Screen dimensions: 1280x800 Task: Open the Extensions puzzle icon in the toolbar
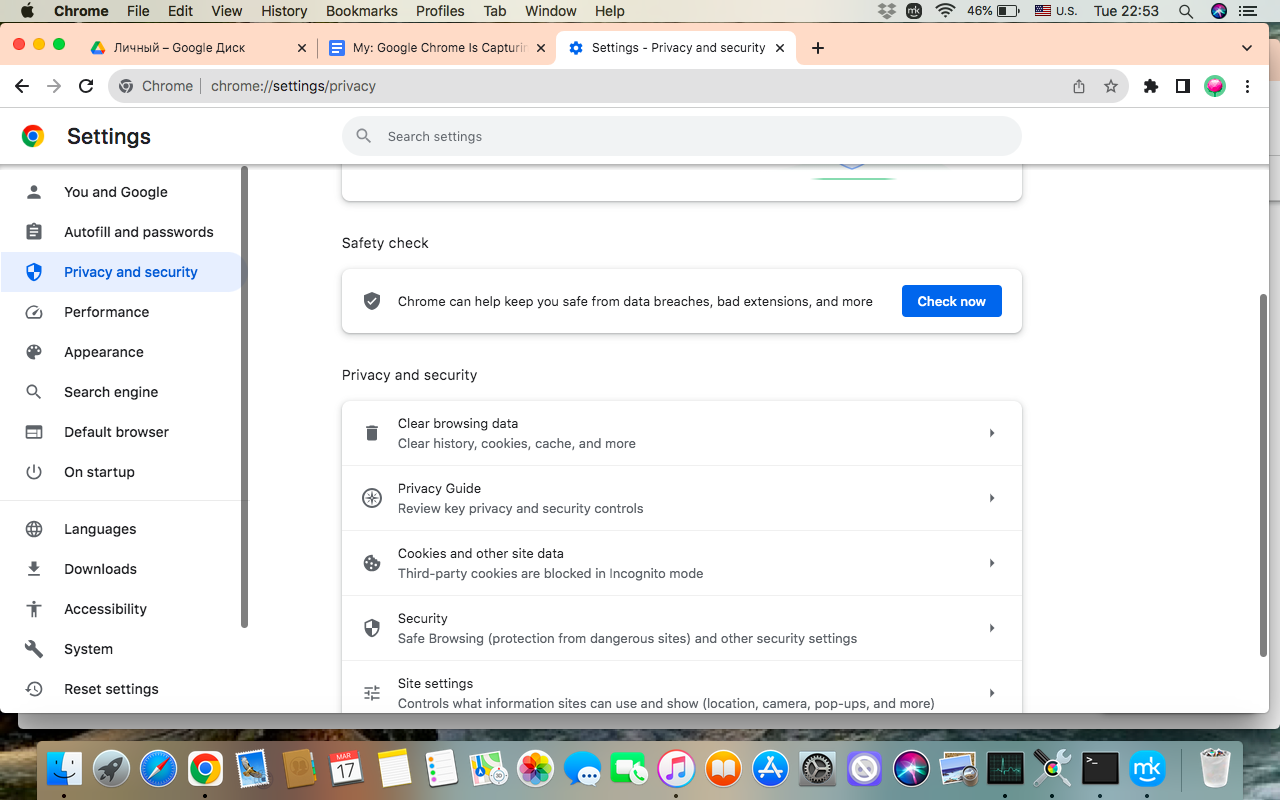pyautogui.click(x=1150, y=86)
